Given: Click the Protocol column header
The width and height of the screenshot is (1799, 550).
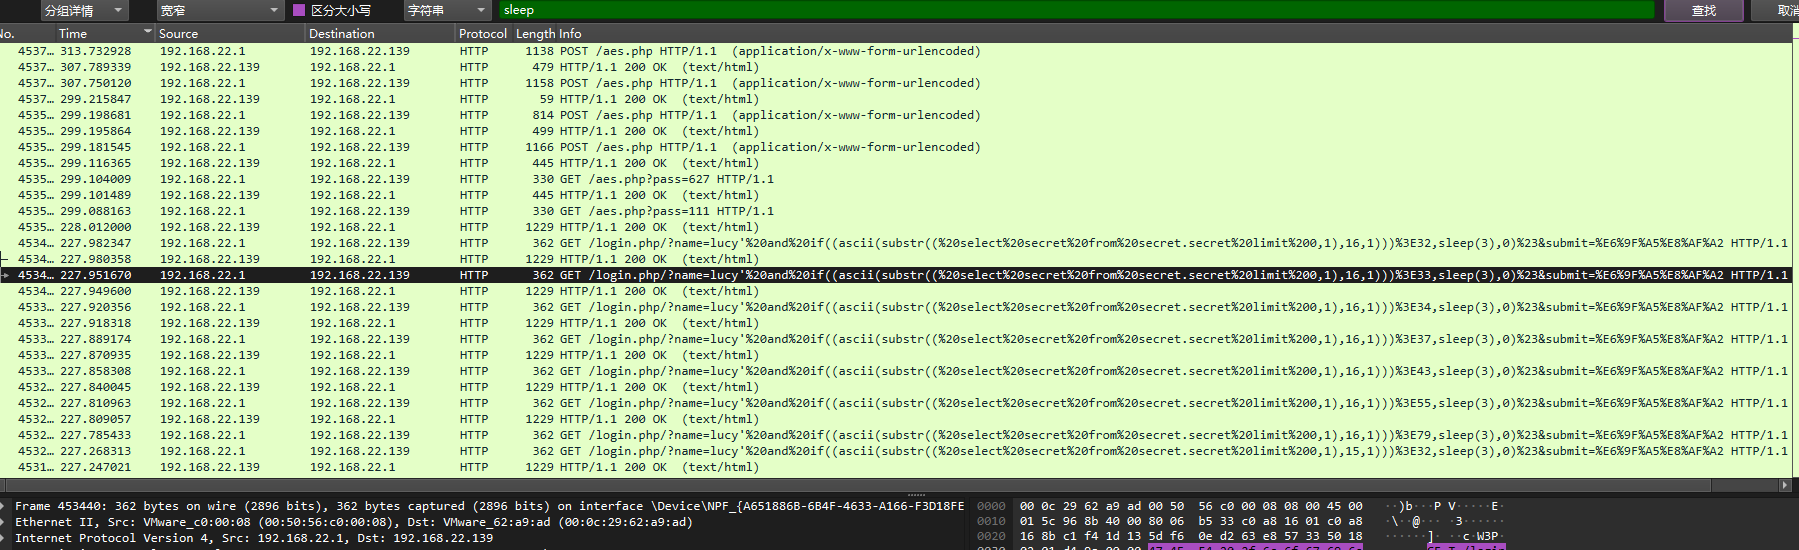Looking at the screenshot, I should (x=483, y=33).
